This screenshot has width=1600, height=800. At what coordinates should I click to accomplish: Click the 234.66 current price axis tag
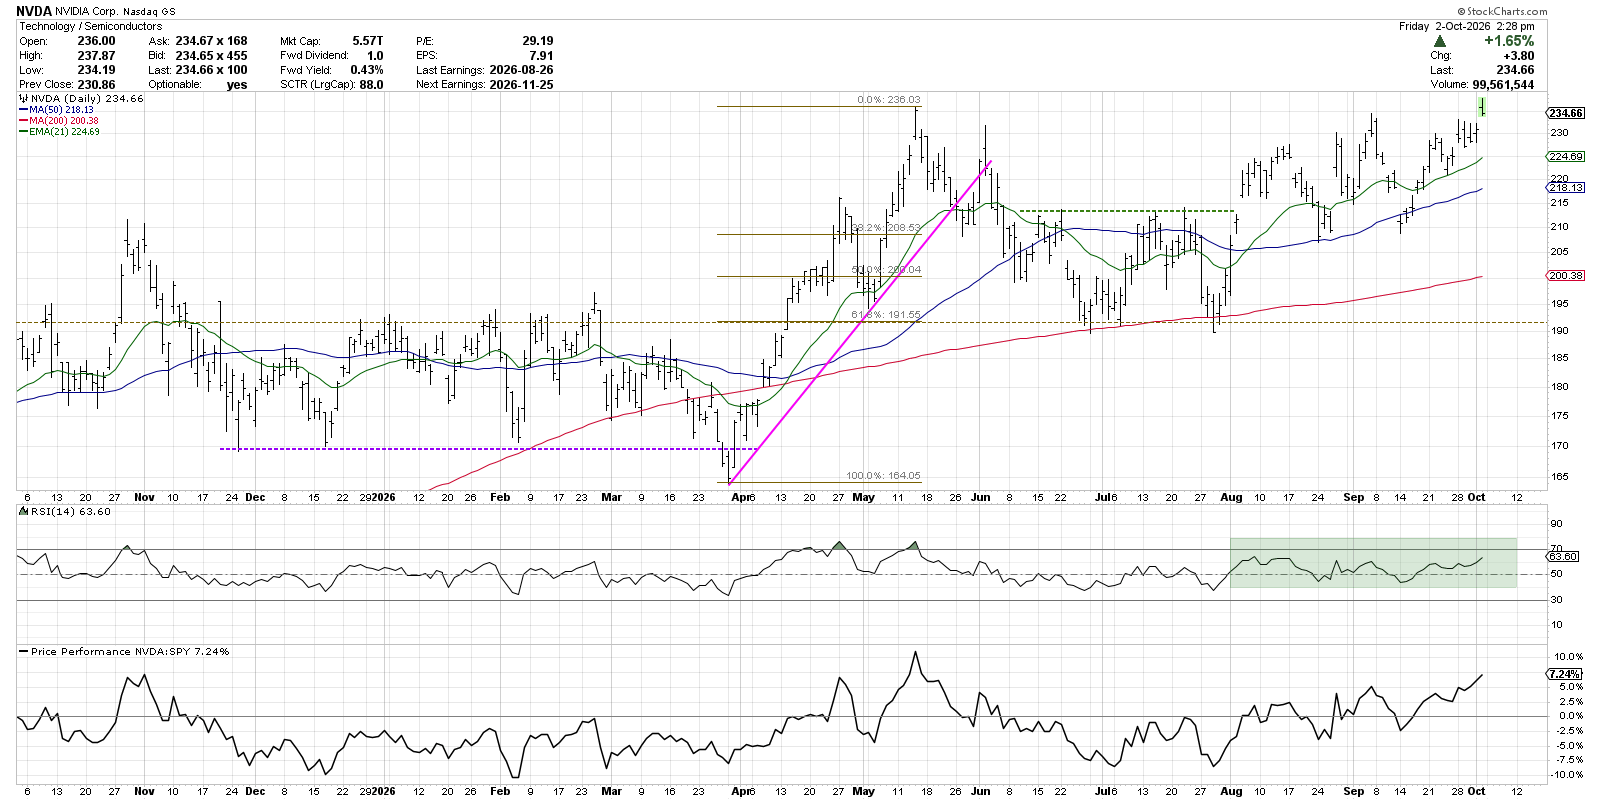click(1566, 113)
